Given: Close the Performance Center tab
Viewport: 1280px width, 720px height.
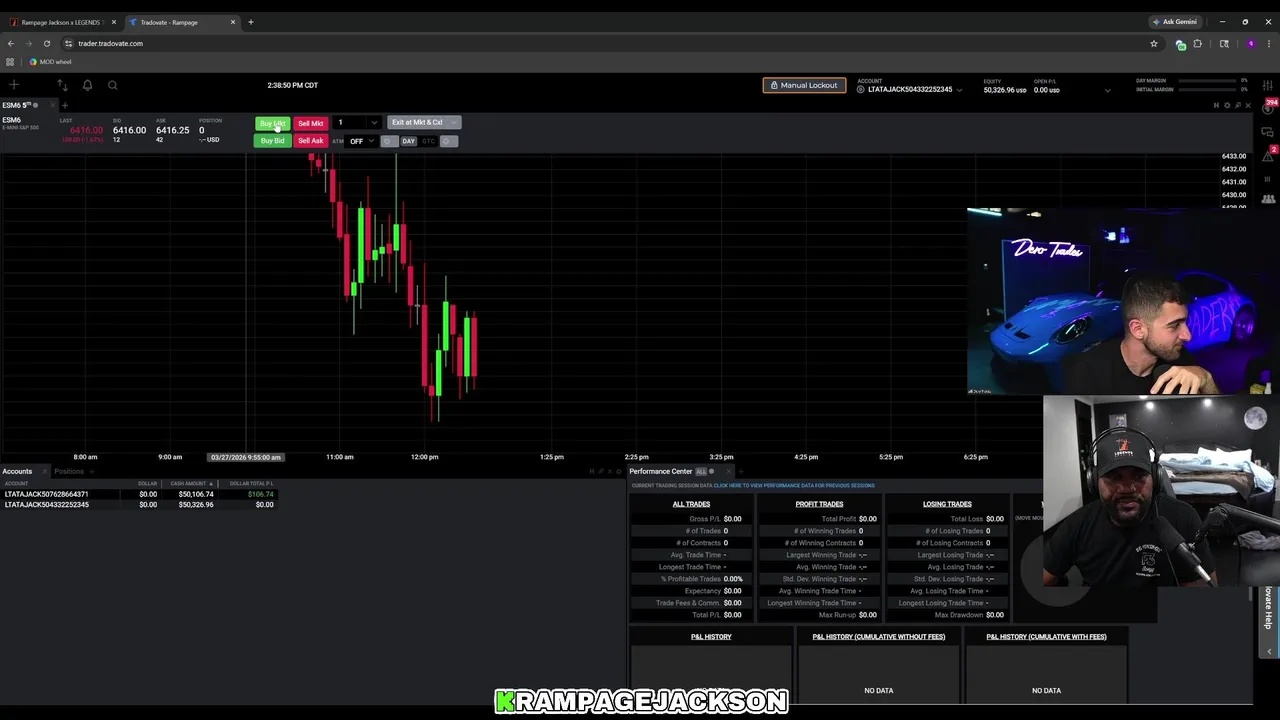Looking at the screenshot, I should click(728, 471).
